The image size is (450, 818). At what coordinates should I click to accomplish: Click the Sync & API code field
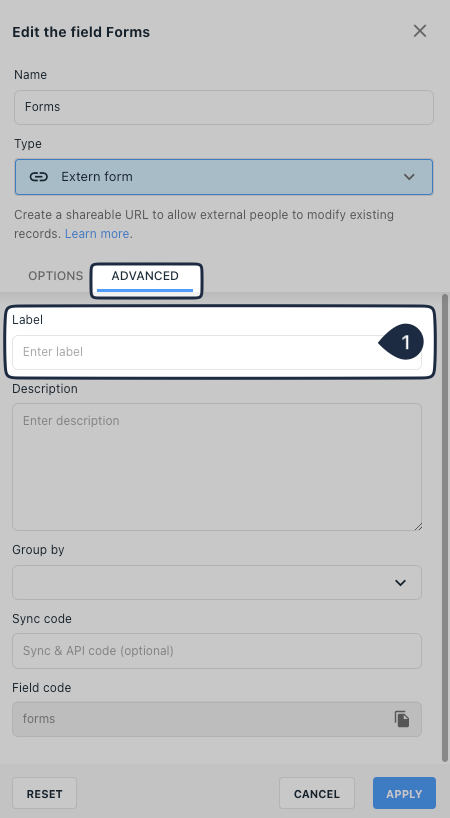217,651
